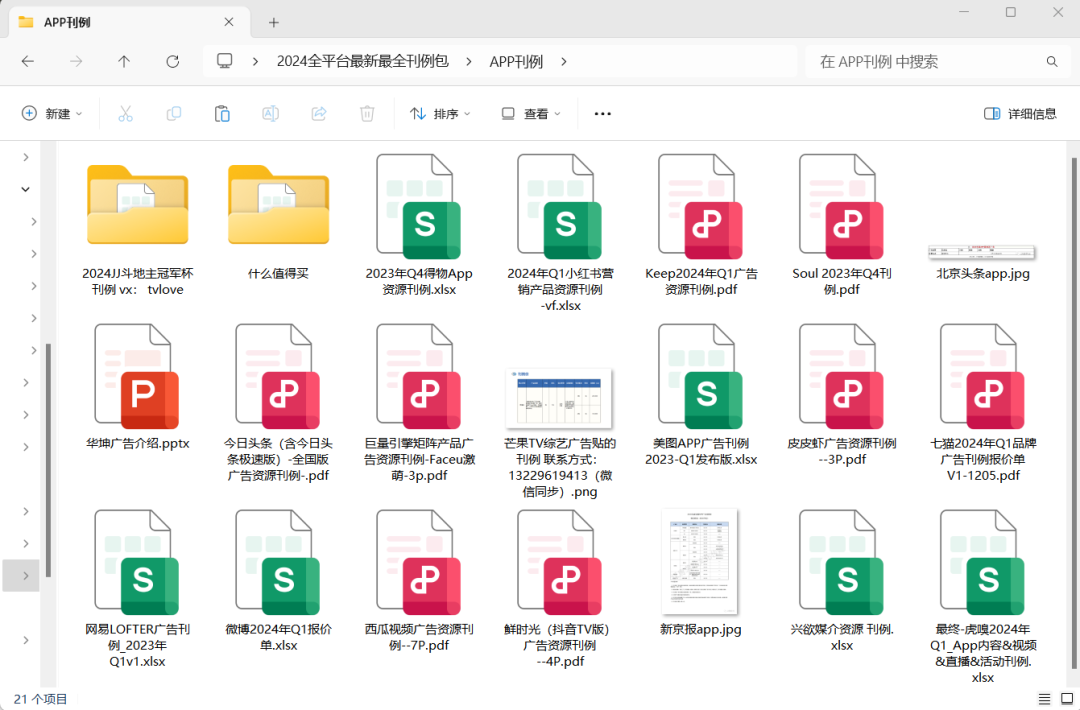Expand chevron between 2024全平台最新最全刊例包 and APP刊例
Image resolution: width=1080 pixels, height=710 pixels.
tap(469, 61)
